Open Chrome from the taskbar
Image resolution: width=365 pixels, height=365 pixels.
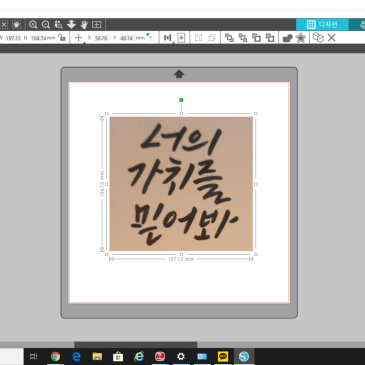pyautogui.click(x=55, y=356)
